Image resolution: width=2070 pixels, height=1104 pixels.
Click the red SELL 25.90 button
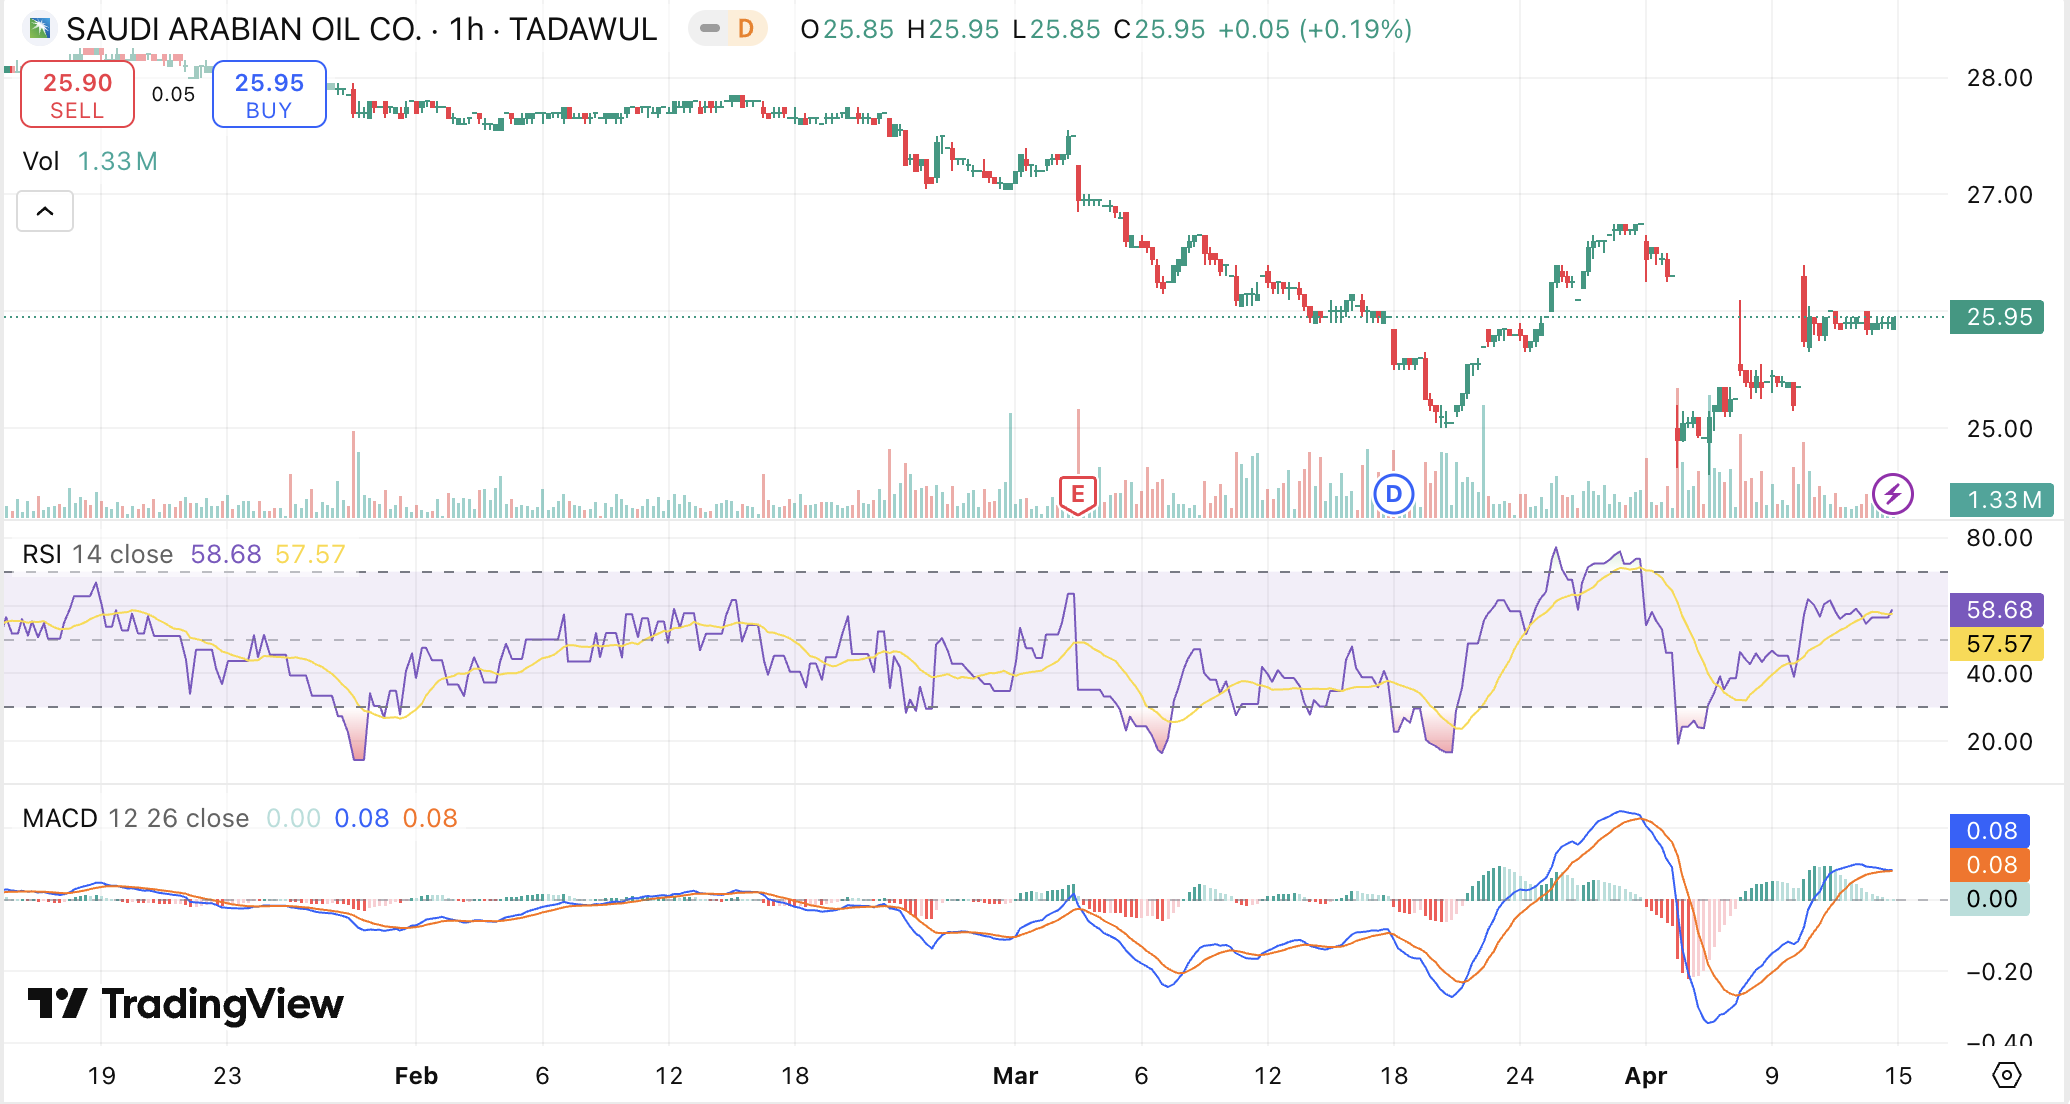pos(78,95)
